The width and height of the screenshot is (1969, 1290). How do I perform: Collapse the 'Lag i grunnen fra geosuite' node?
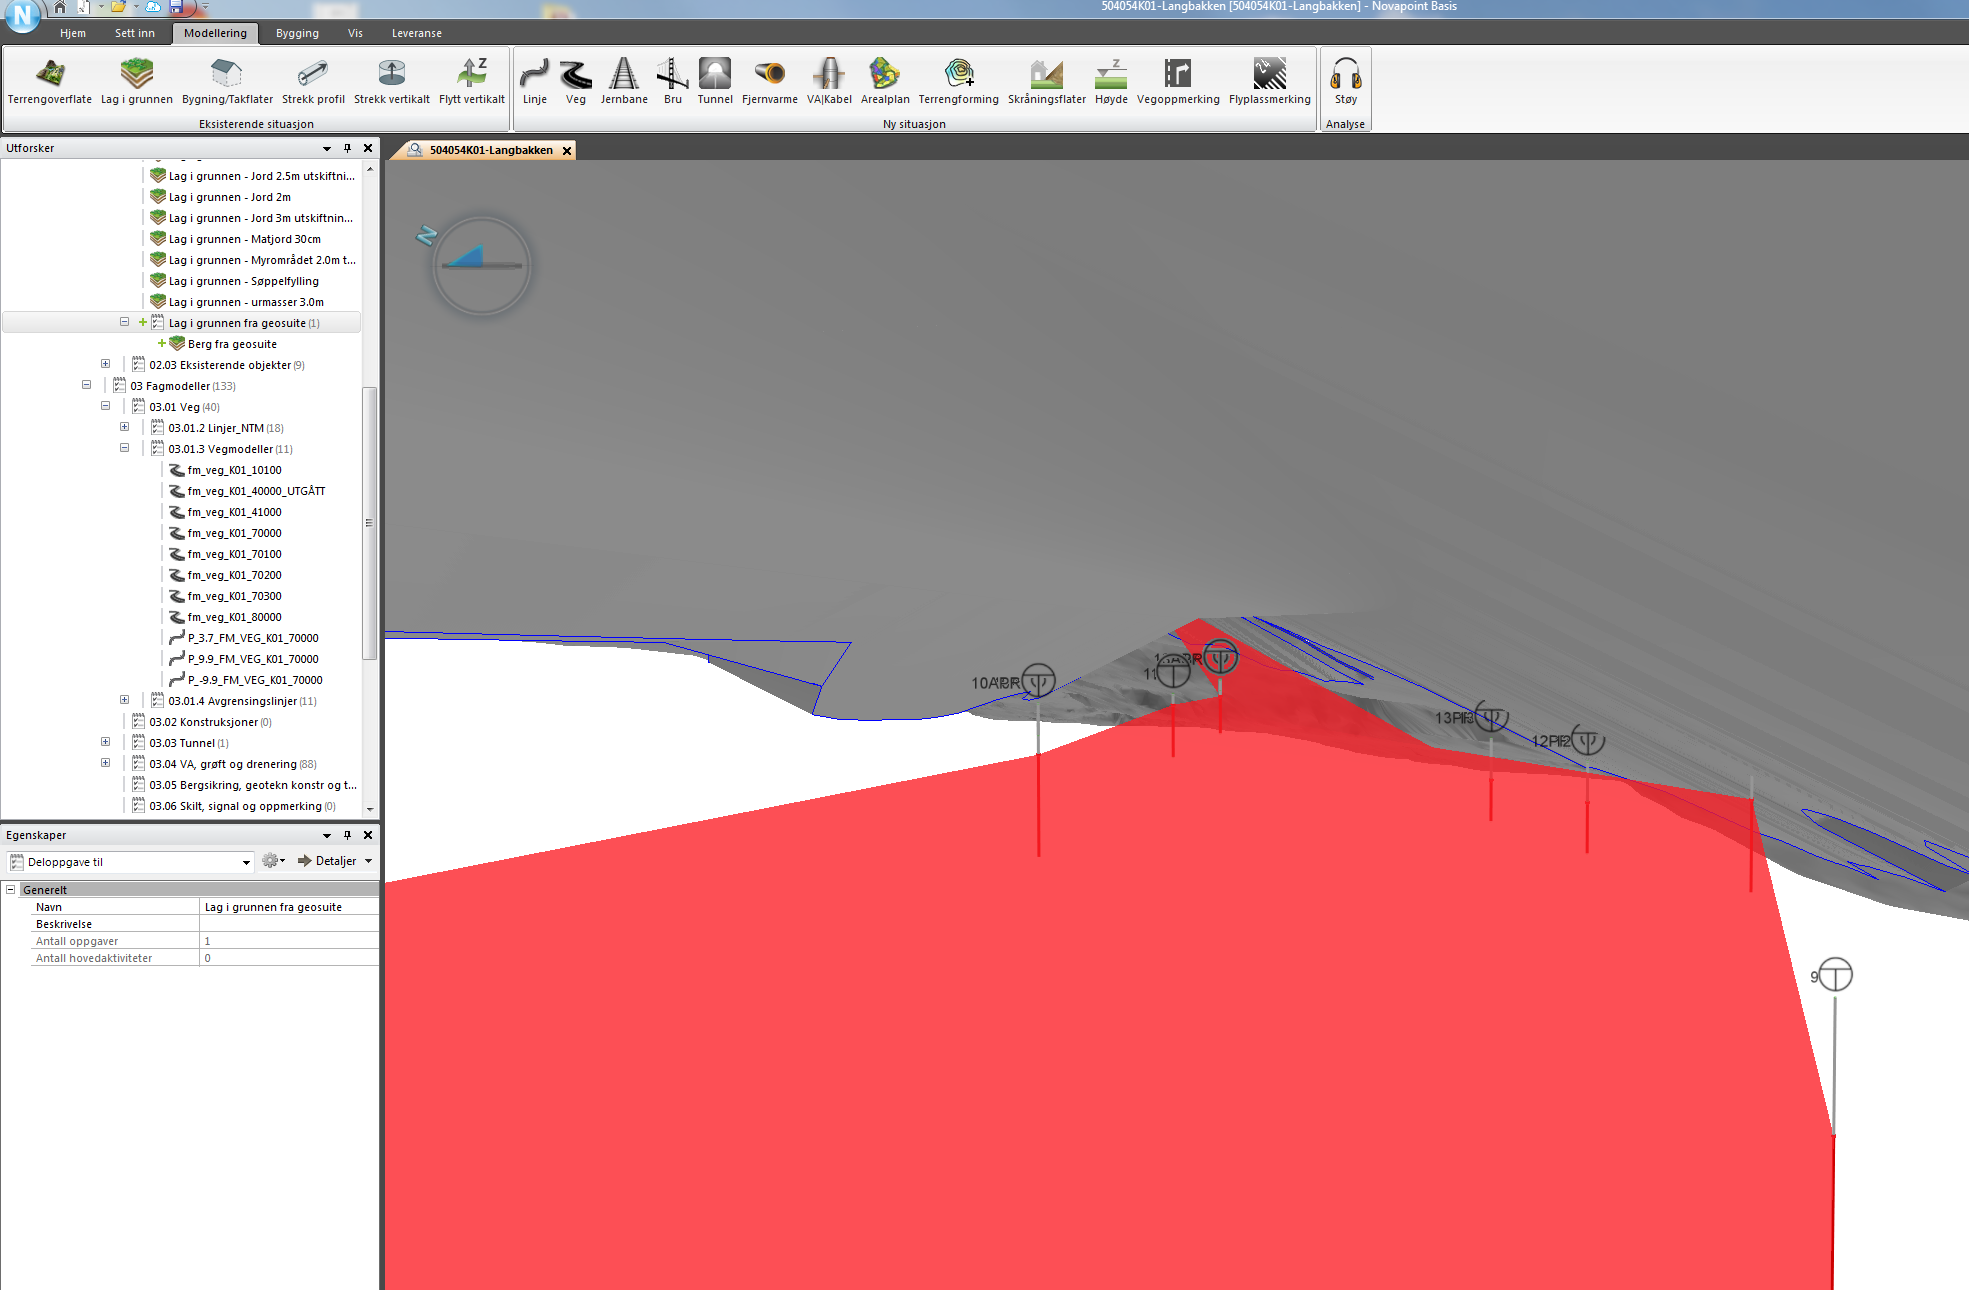pyautogui.click(x=125, y=322)
